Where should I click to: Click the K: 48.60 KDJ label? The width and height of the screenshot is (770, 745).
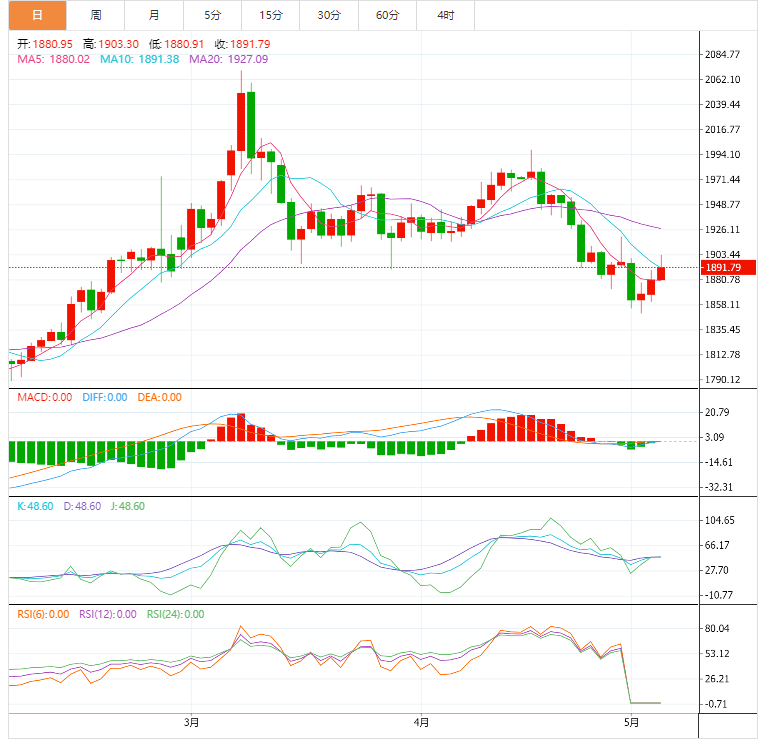coord(35,506)
